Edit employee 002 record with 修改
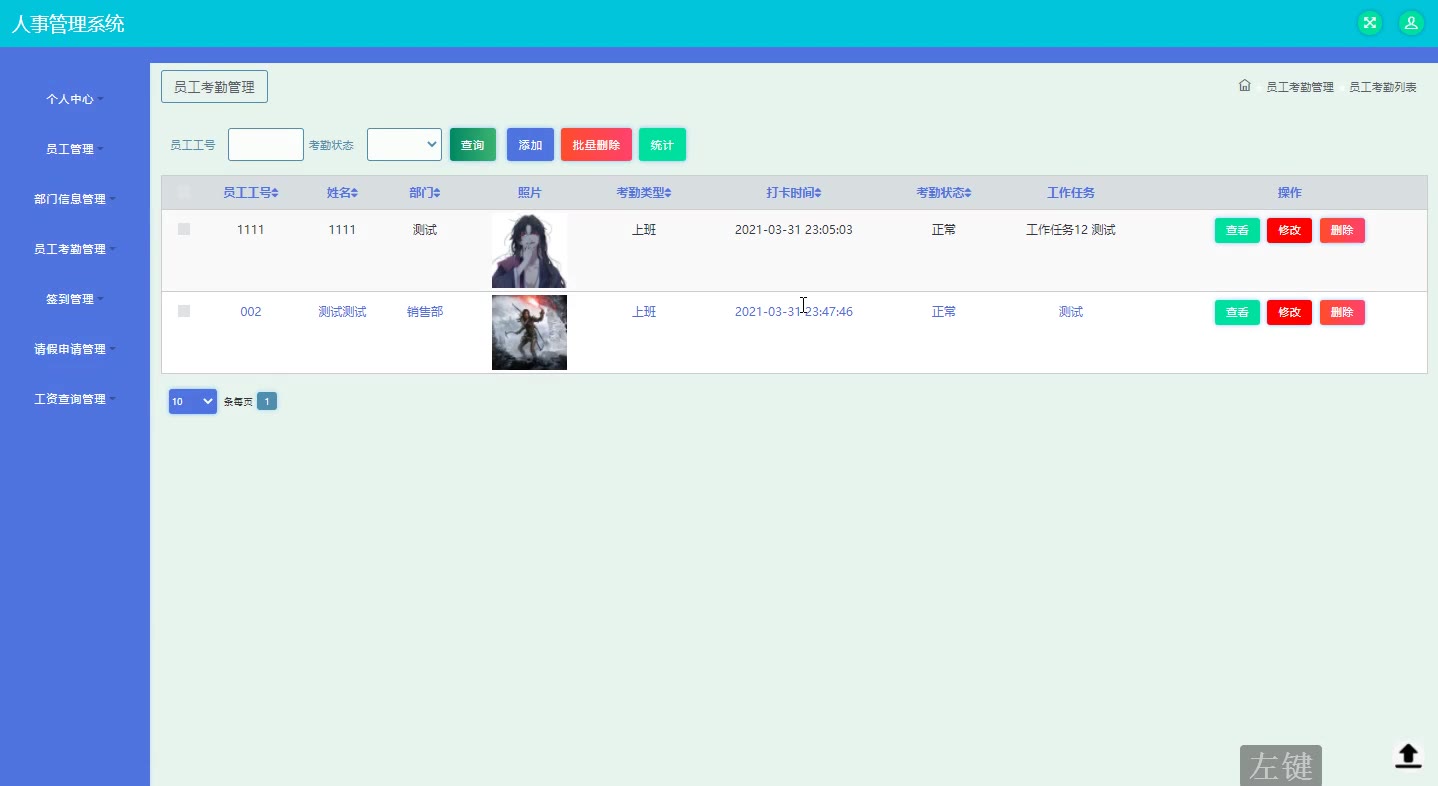 point(1289,312)
